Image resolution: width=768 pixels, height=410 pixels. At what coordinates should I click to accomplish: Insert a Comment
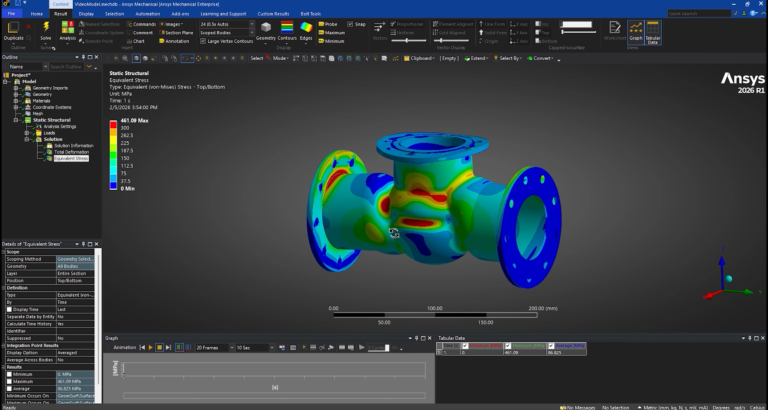point(140,33)
